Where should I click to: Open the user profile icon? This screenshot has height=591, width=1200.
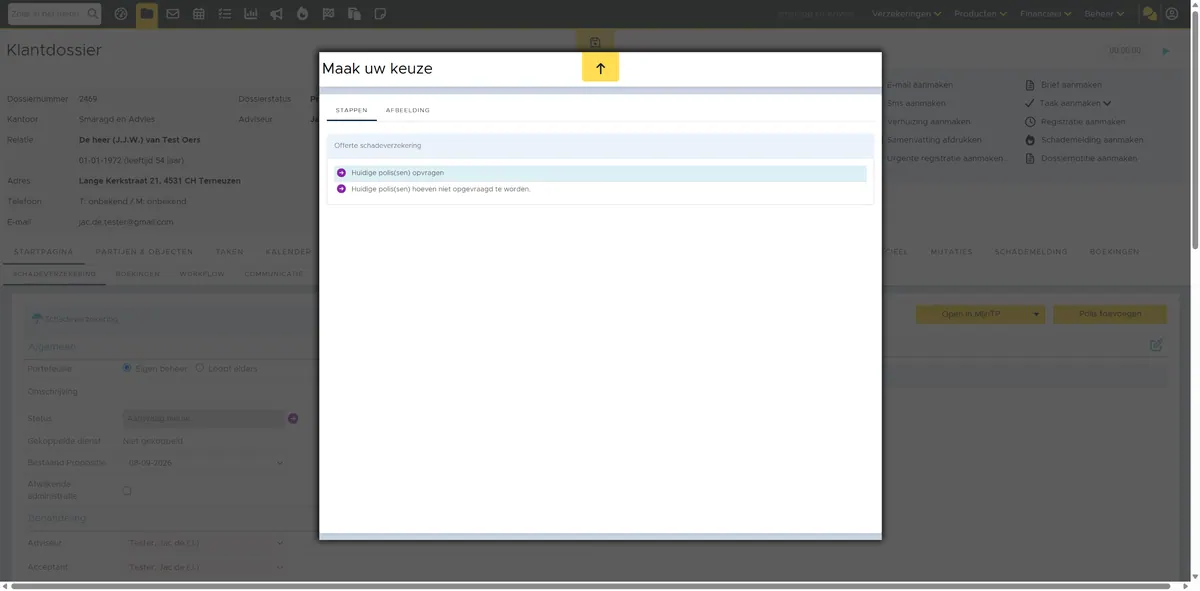point(1172,14)
